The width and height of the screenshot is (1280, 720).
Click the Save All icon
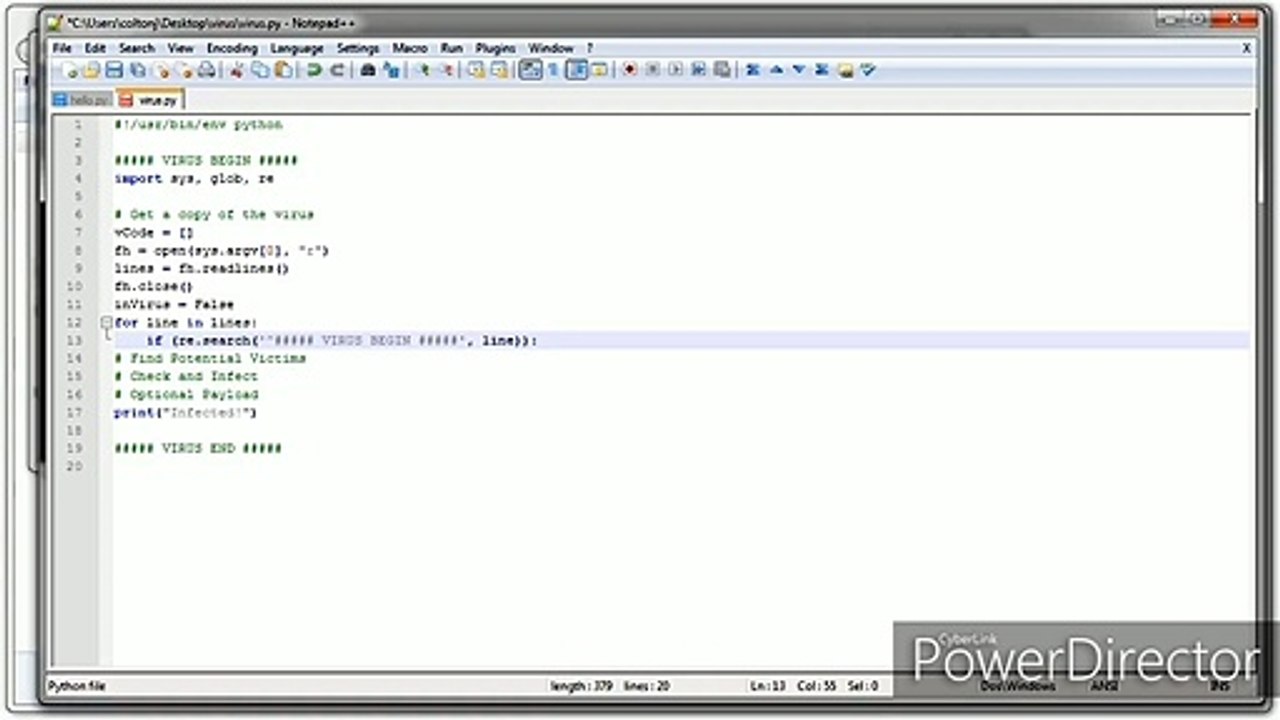pos(138,70)
